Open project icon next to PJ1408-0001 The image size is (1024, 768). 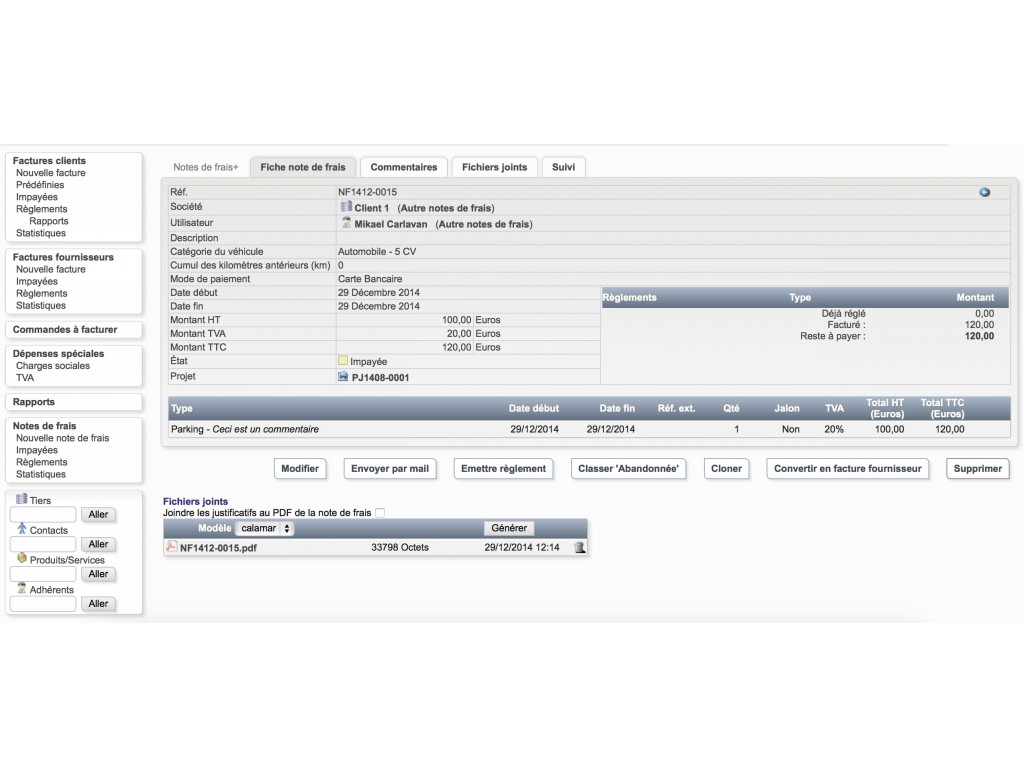tap(344, 376)
